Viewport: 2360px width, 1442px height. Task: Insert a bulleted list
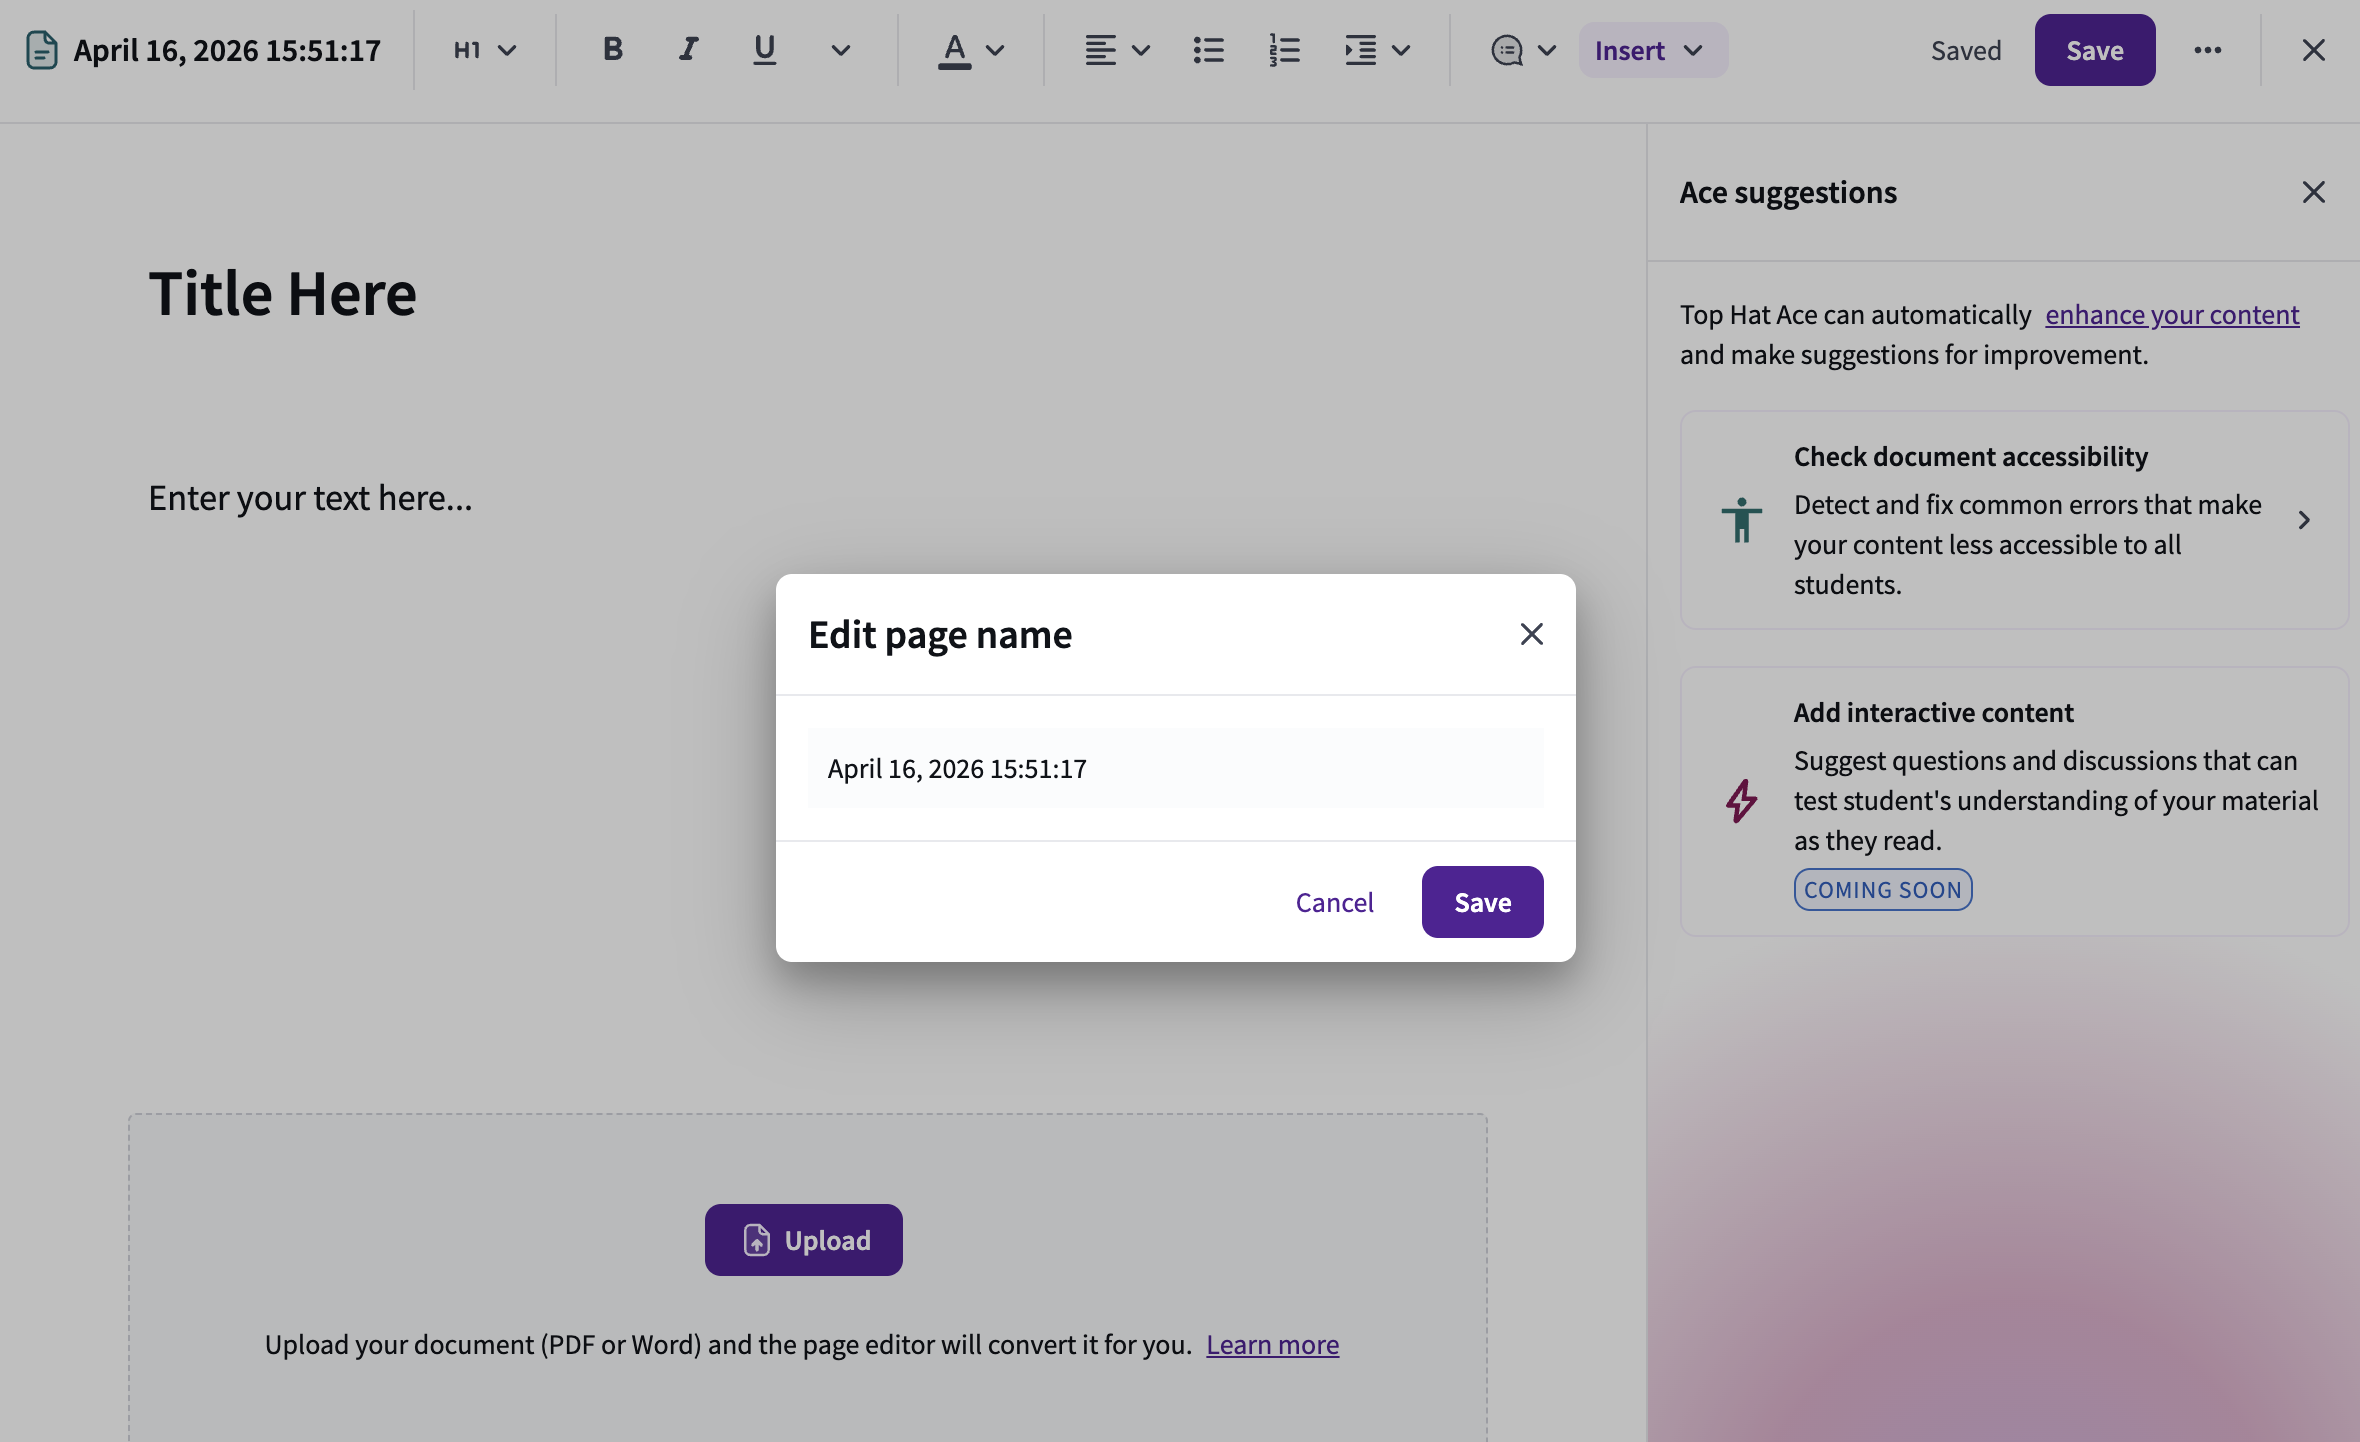coord(1208,50)
